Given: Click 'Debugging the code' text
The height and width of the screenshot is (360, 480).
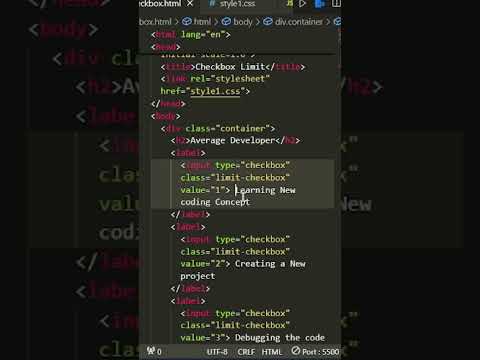Looking at the screenshot, I should (x=280, y=338).
